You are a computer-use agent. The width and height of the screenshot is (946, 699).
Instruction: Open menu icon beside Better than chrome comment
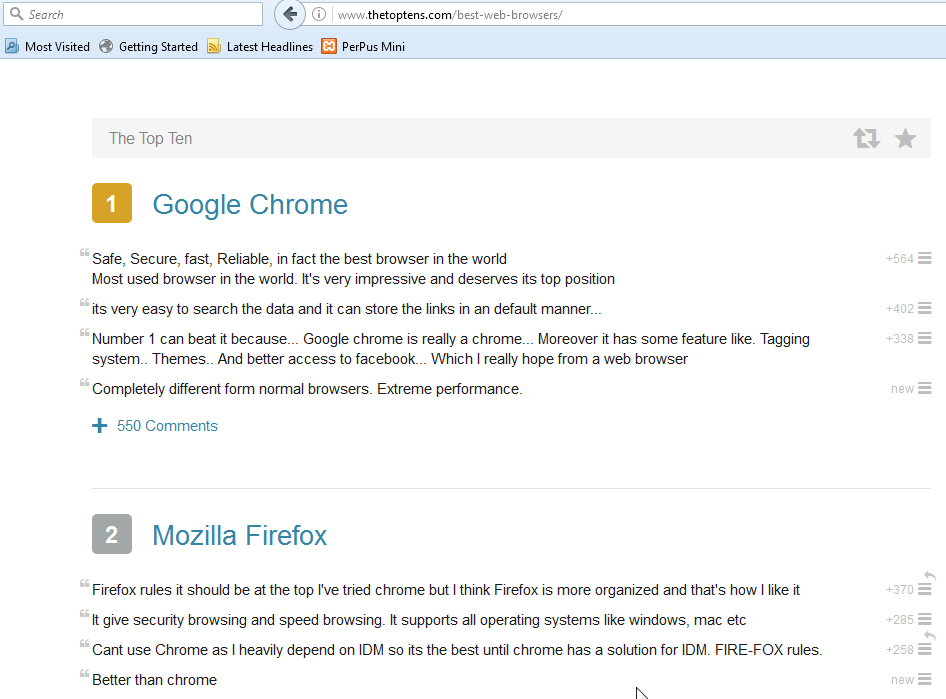pyautogui.click(x=924, y=680)
